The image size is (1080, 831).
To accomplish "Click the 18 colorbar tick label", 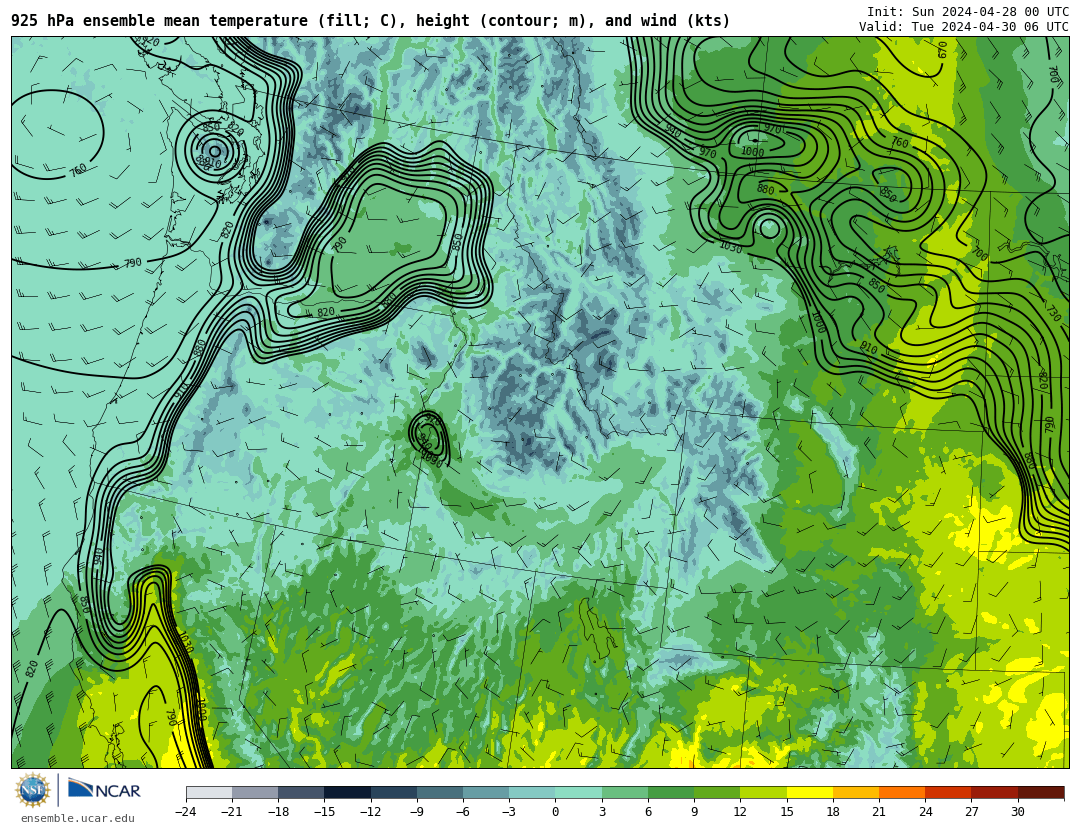I will (x=833, y=812).
